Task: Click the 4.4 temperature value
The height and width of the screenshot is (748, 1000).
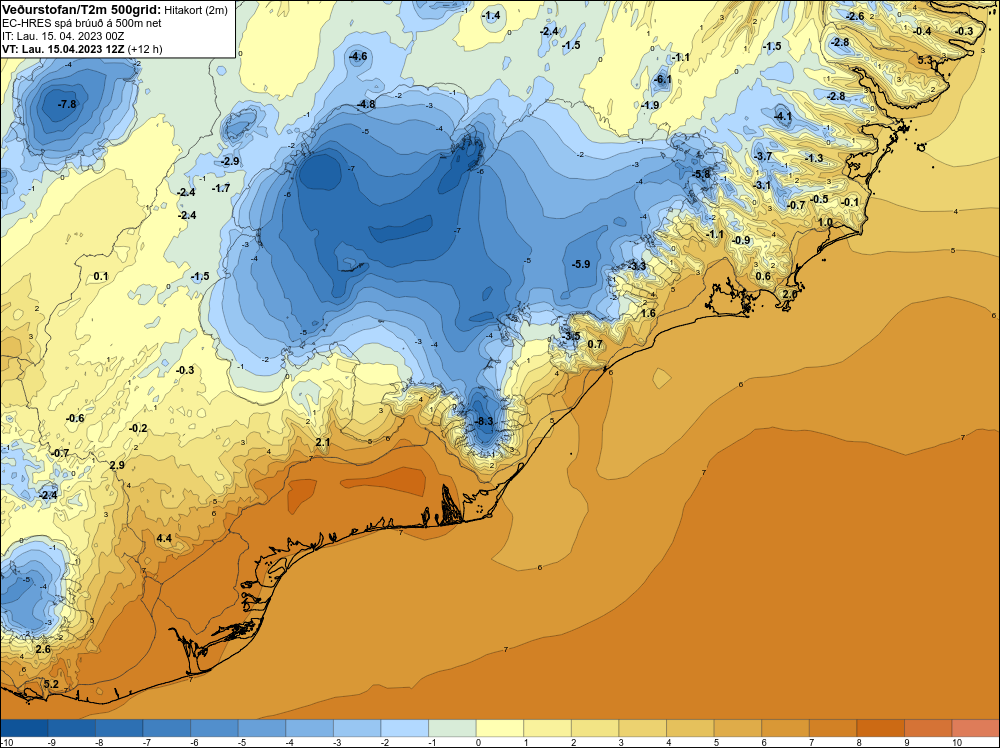Action: tap(164, 538)
